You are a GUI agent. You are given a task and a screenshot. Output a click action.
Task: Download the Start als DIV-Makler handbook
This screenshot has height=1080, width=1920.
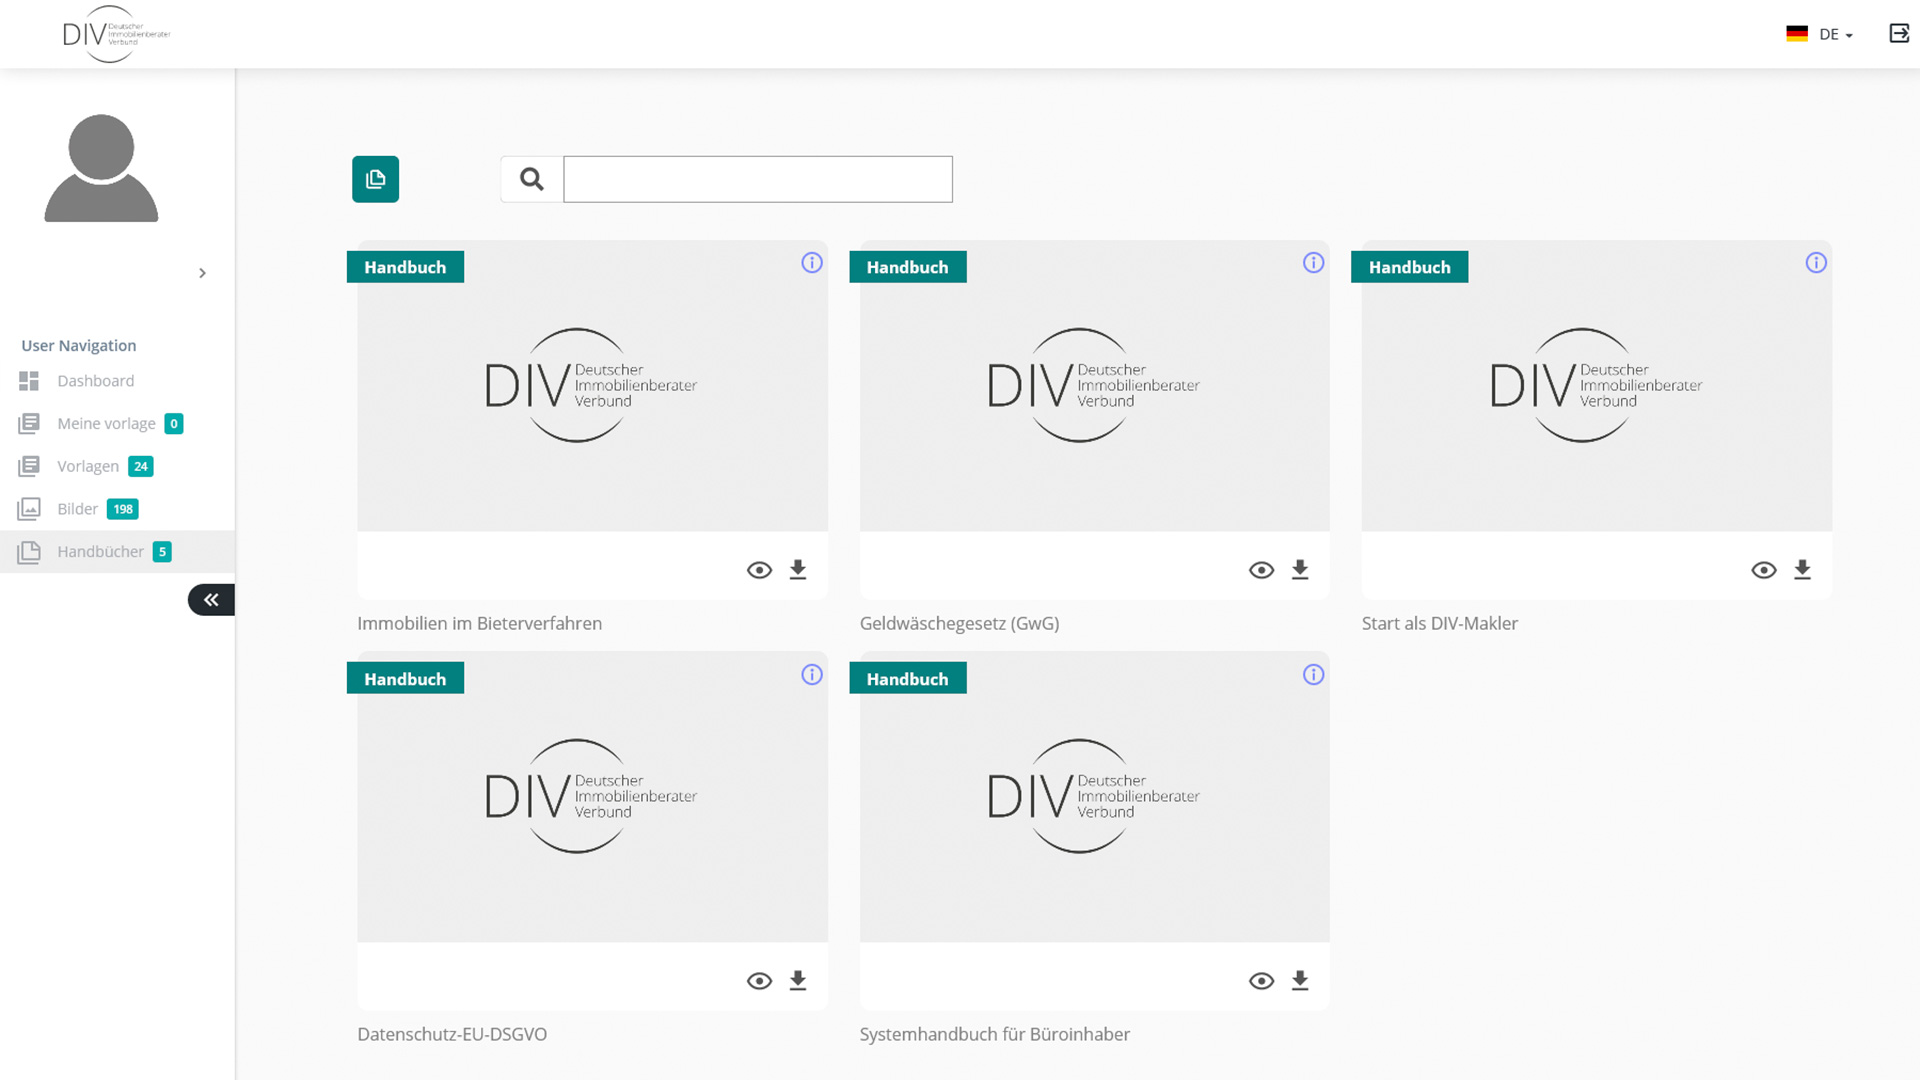point(1801,570)
